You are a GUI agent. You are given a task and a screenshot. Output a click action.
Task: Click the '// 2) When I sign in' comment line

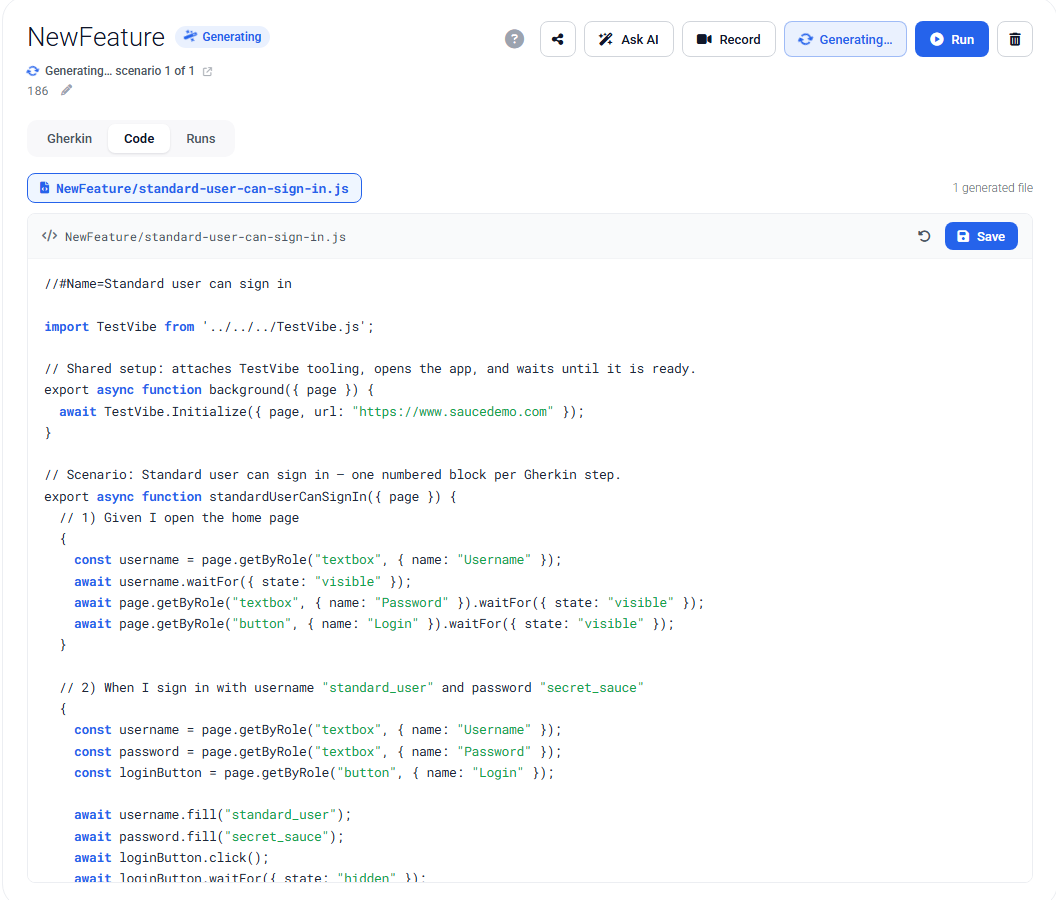pyautogui.click(x=352, y=688)
